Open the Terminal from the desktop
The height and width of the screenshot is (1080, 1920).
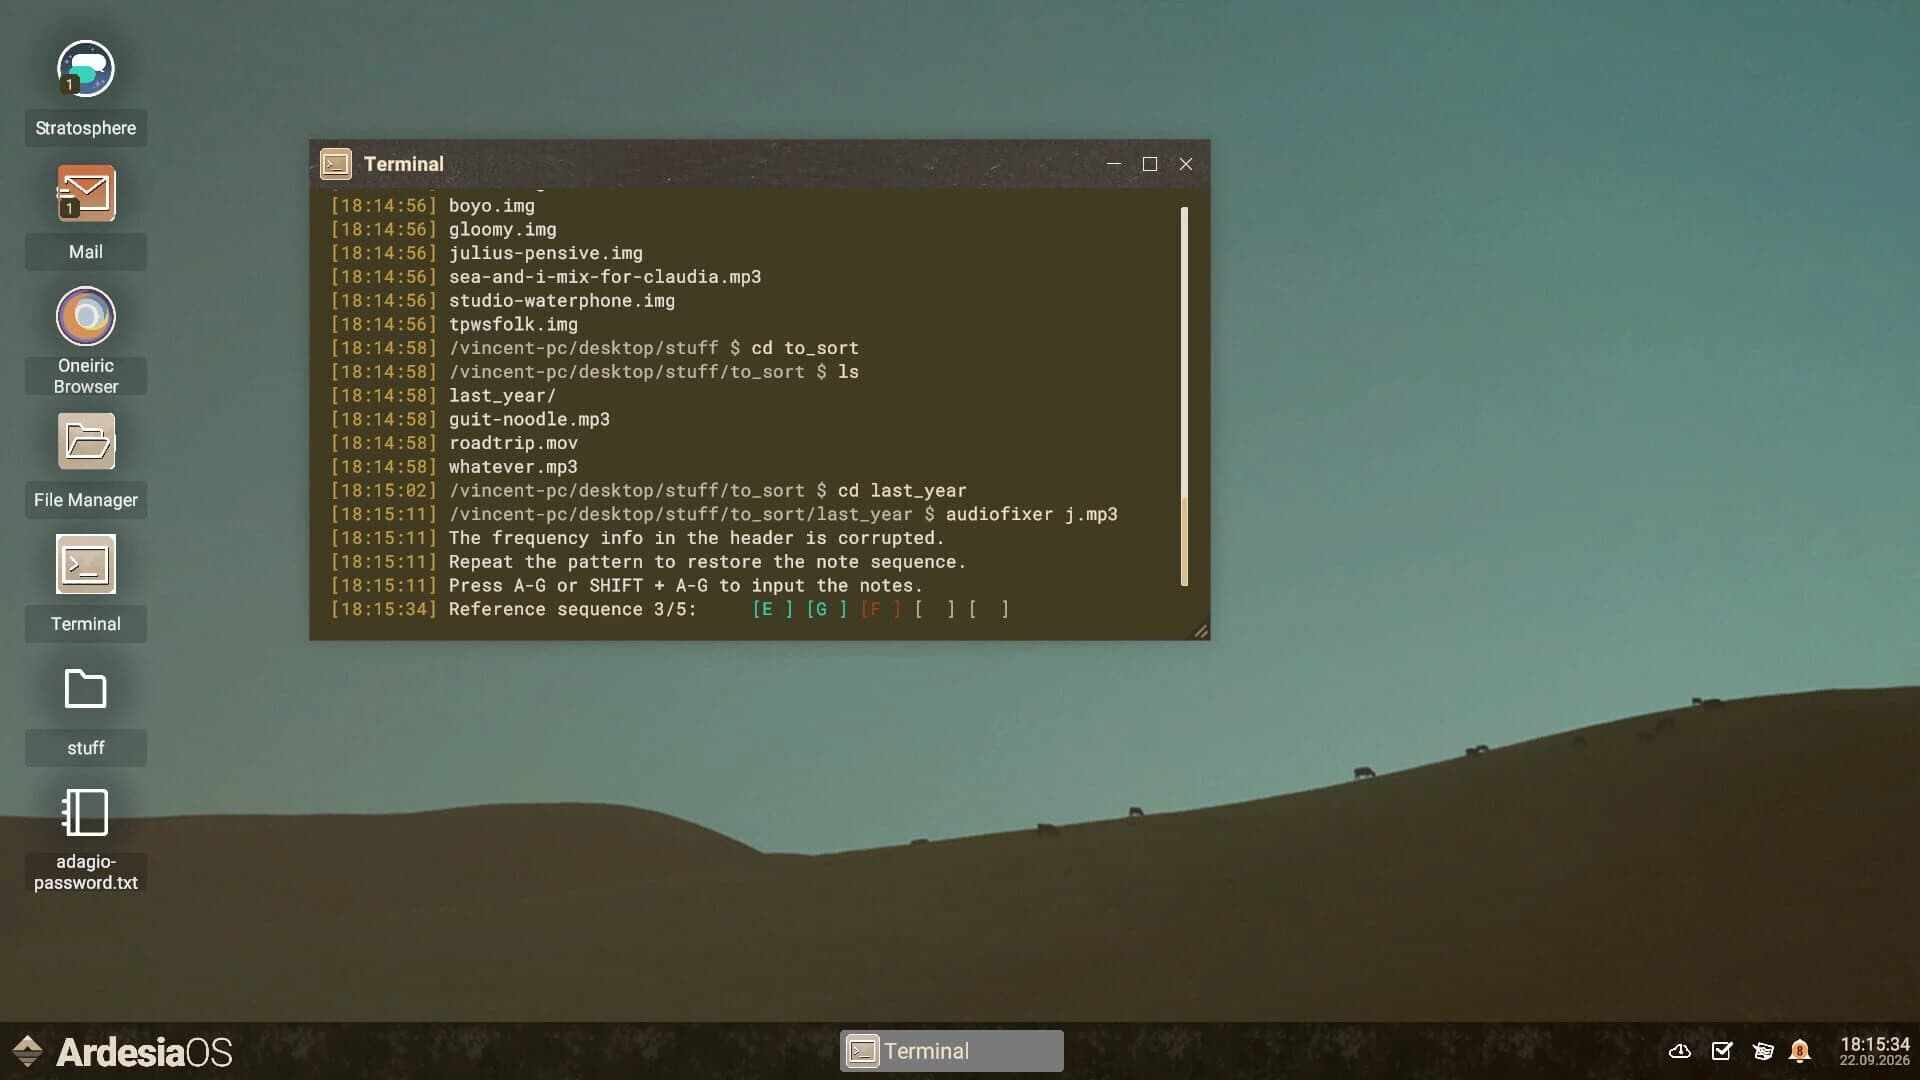click(x=85, y=564)
